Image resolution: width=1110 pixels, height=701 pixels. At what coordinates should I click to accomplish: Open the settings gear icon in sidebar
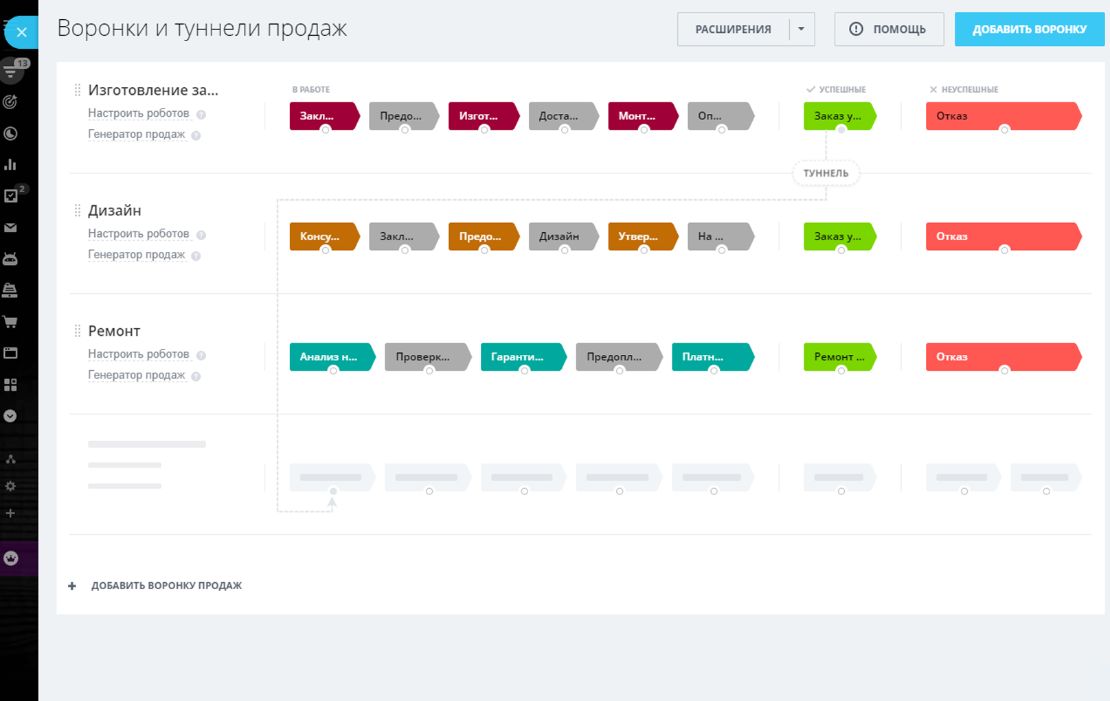[x=10, y=486]
